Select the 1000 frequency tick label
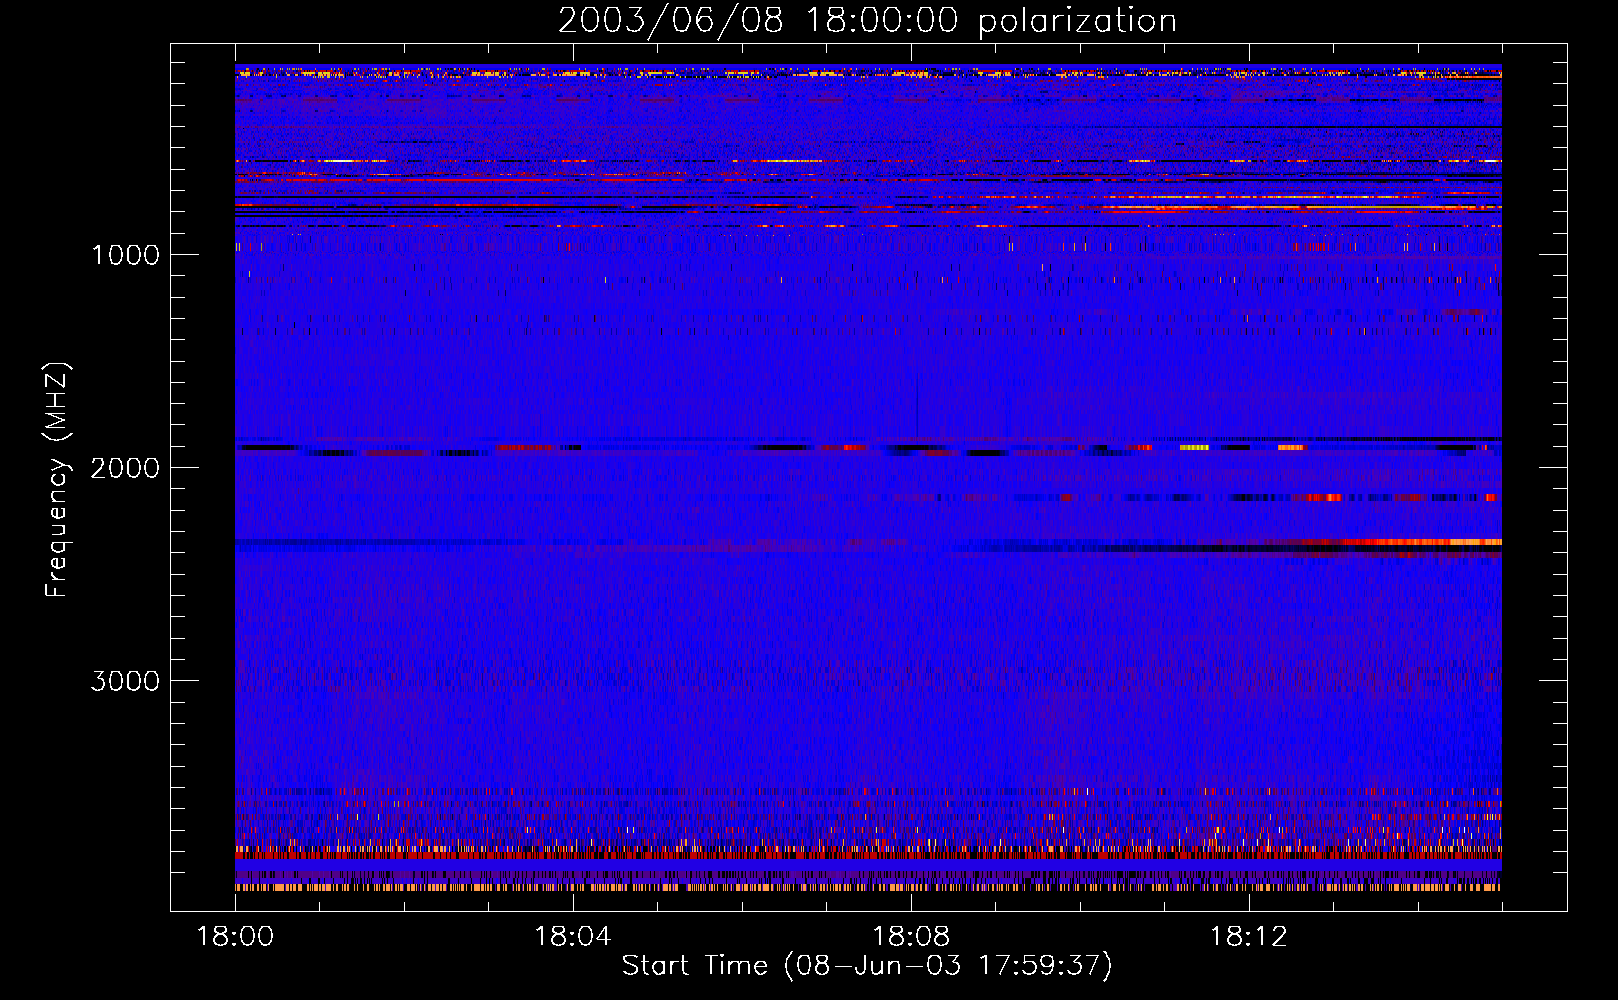The image size is (1618, 1000). pos(125,255)
